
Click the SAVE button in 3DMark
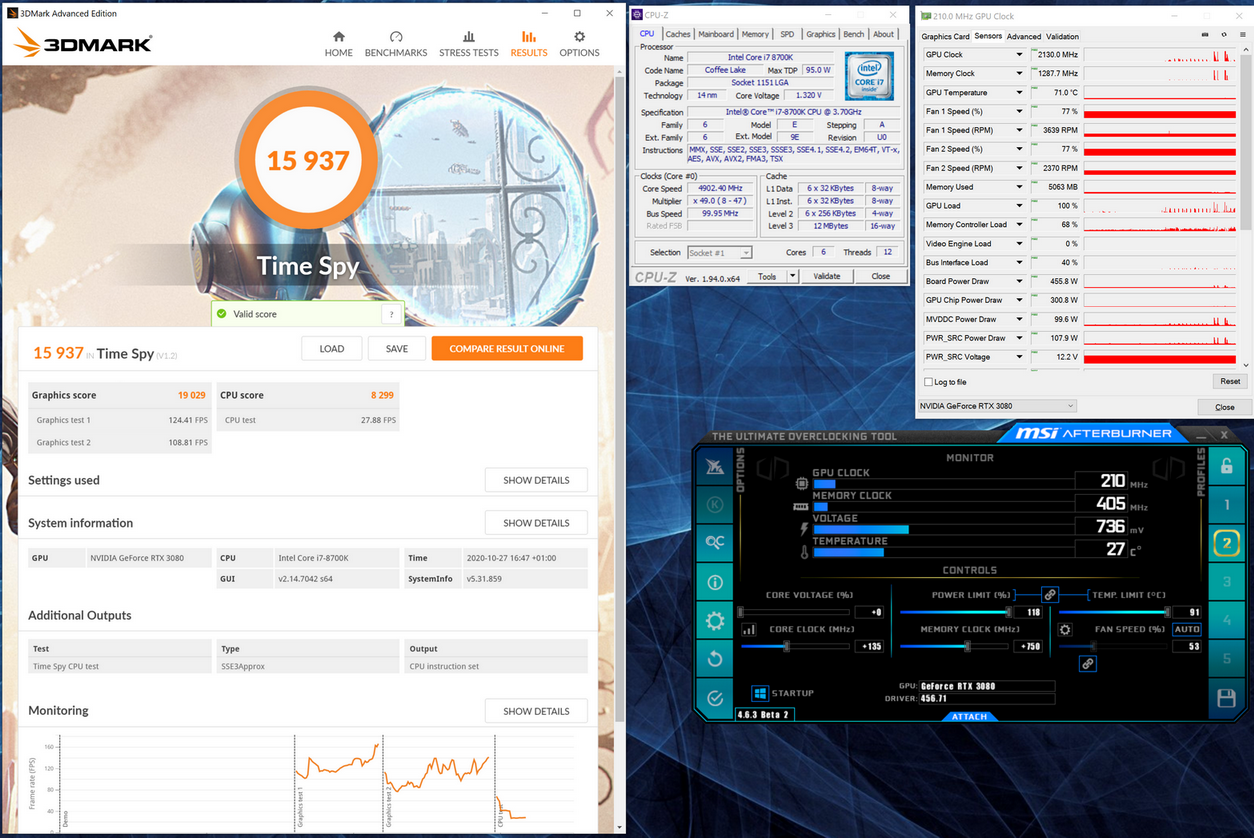[396, 349]
